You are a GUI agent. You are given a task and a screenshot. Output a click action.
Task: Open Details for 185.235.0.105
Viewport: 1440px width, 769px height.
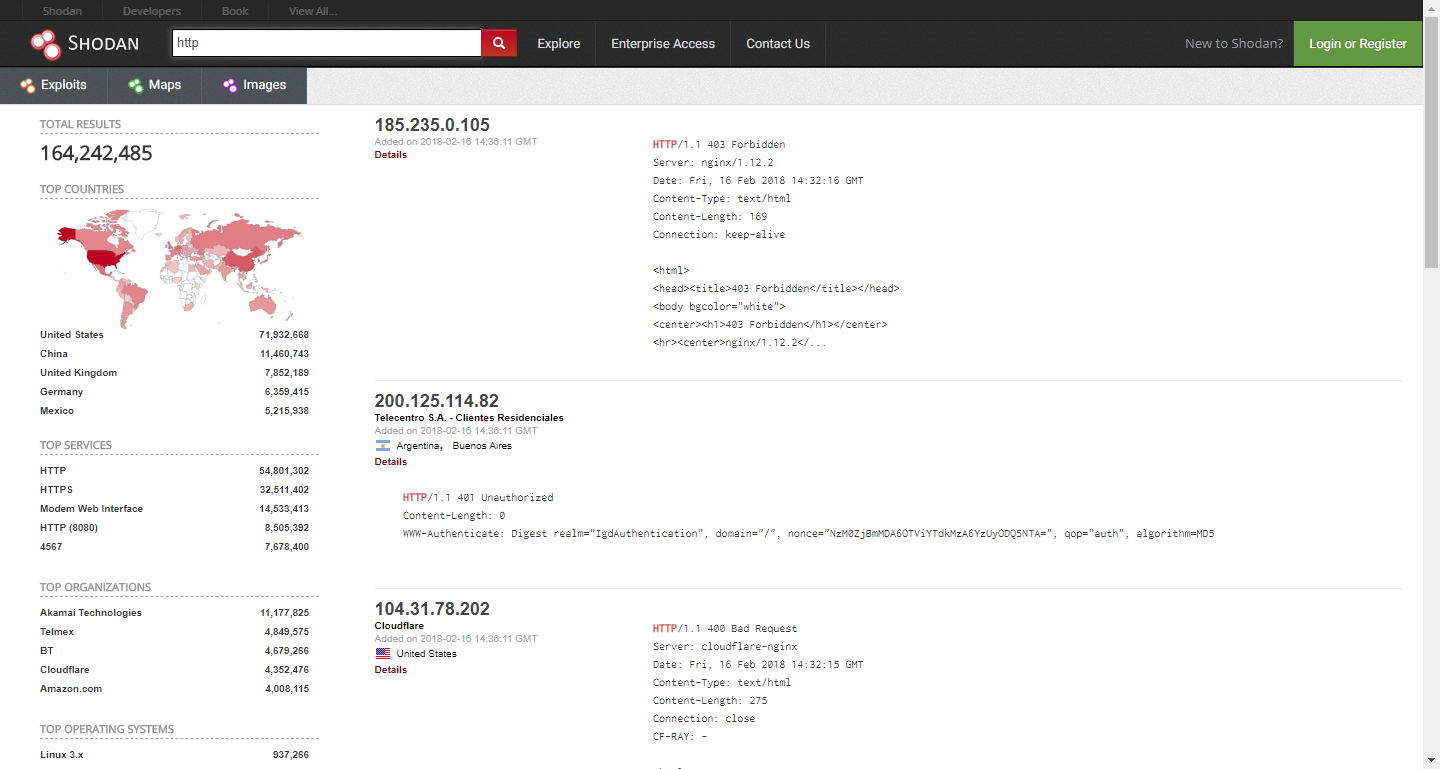coord(391,155)
